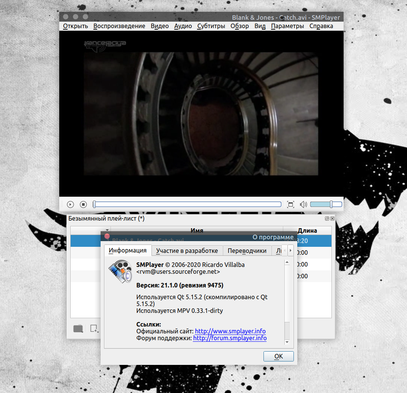Close the О программе dialog

(x=107, y=236)
